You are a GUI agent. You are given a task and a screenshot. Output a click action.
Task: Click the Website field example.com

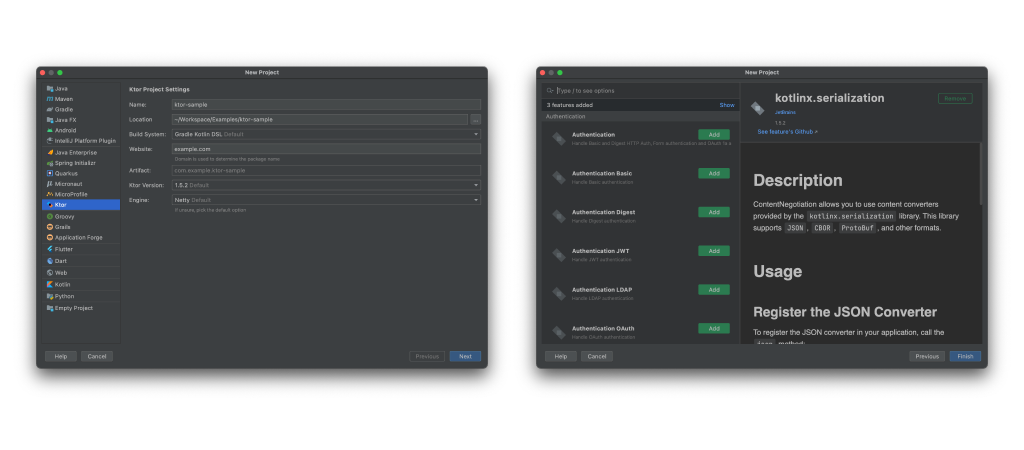[x=326, y=149]
